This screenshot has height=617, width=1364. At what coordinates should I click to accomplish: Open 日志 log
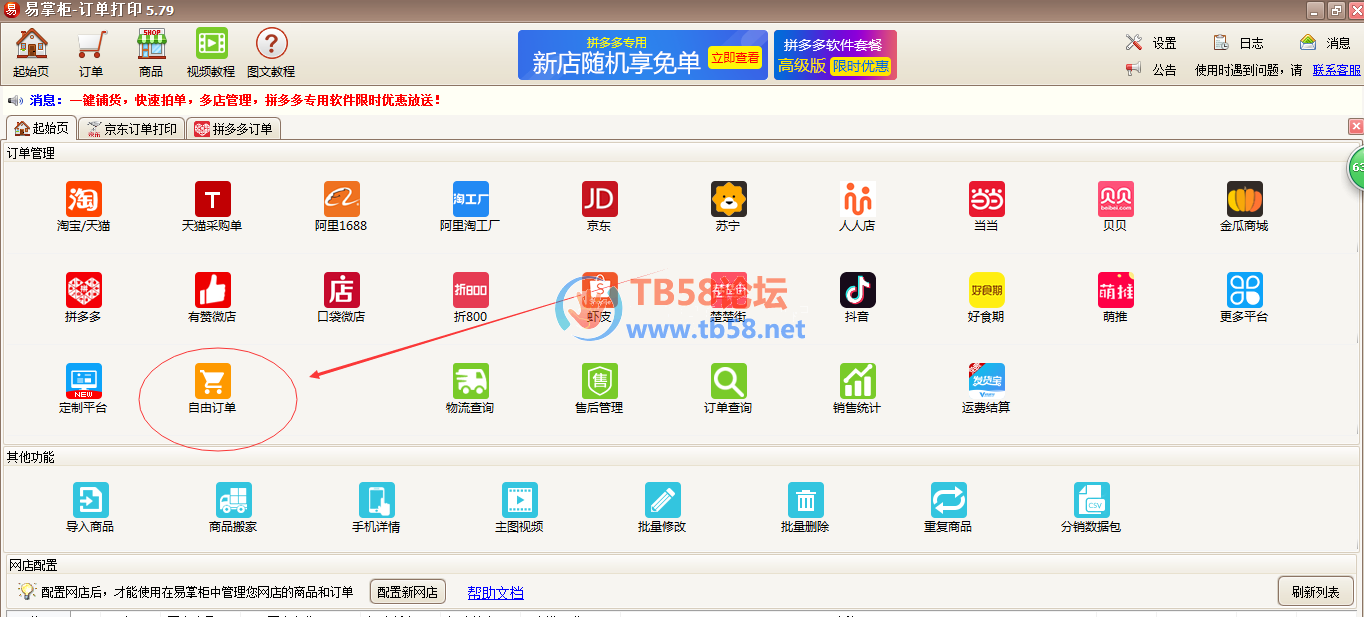(1239, 43)
